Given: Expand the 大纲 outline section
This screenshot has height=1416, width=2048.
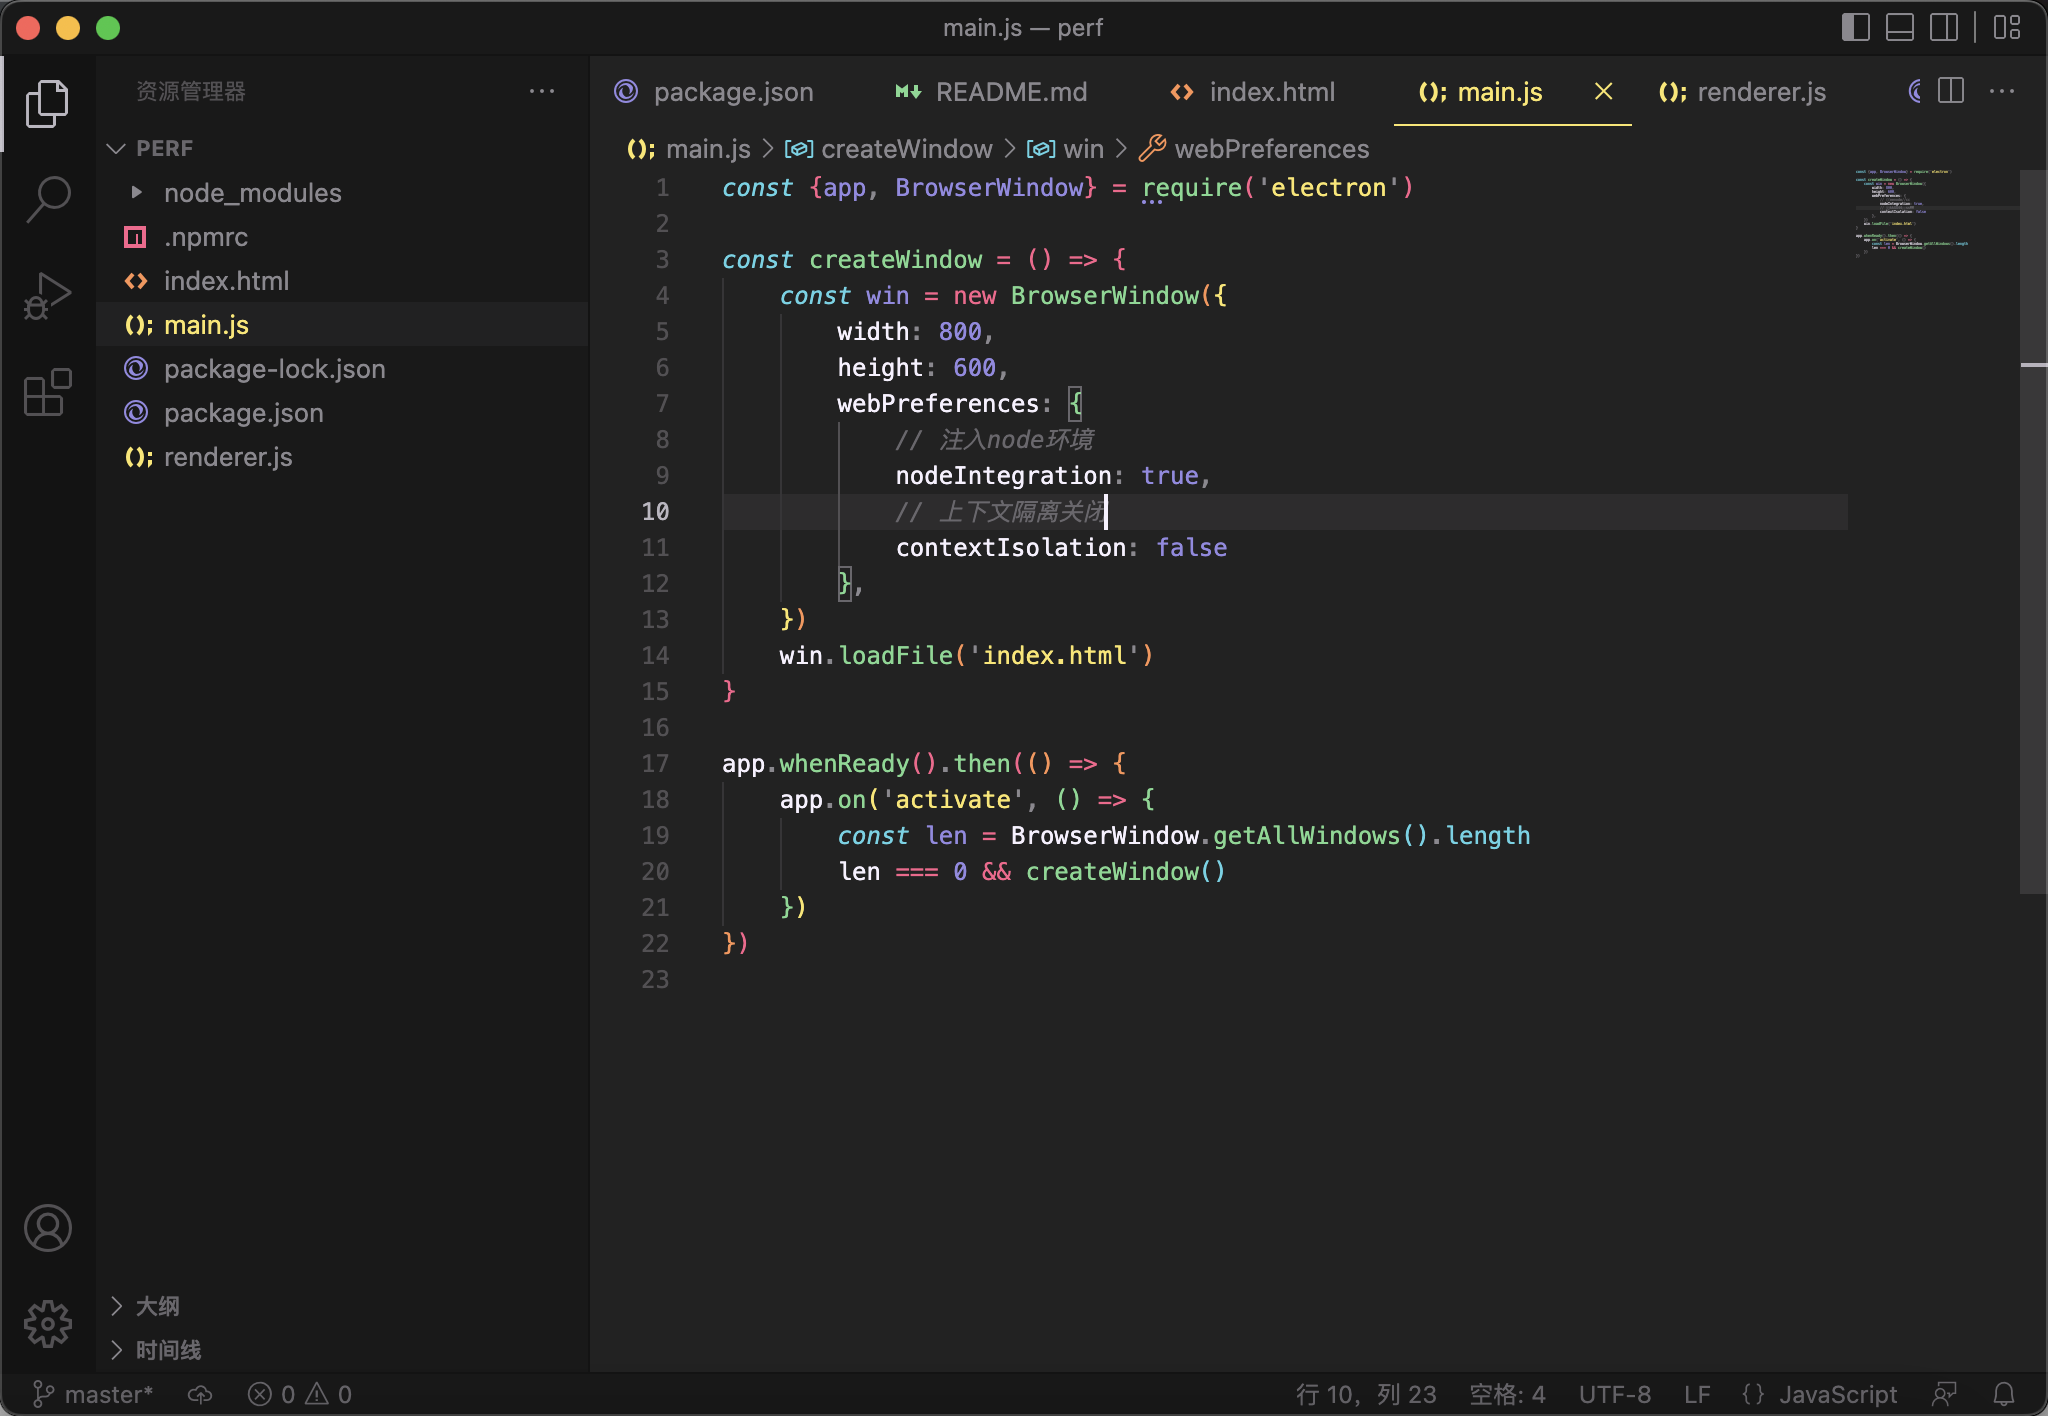Looking at the screenshot, I should (157, 1306).
